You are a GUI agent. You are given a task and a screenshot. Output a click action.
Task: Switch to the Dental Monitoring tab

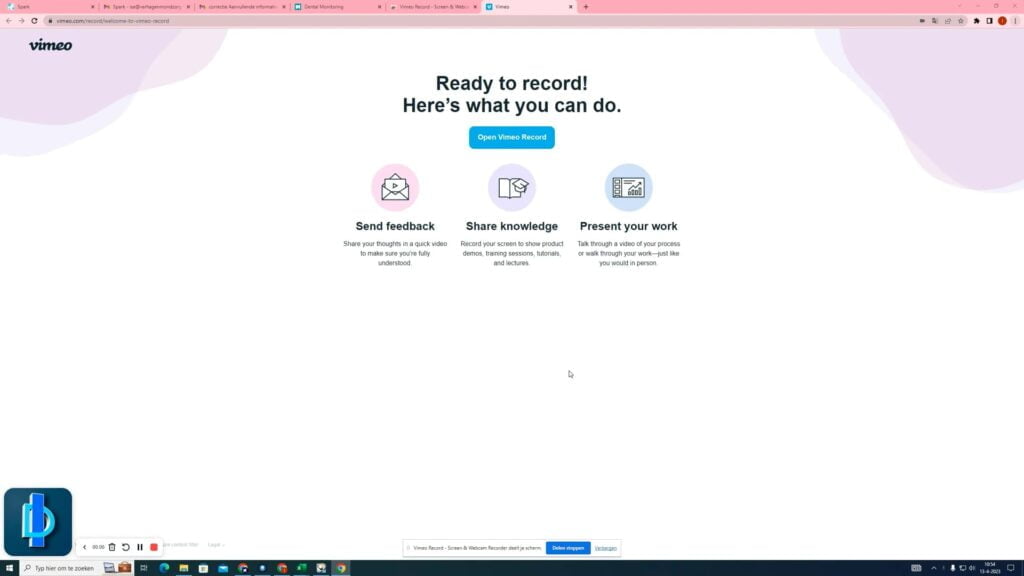[x=335, y=7]
